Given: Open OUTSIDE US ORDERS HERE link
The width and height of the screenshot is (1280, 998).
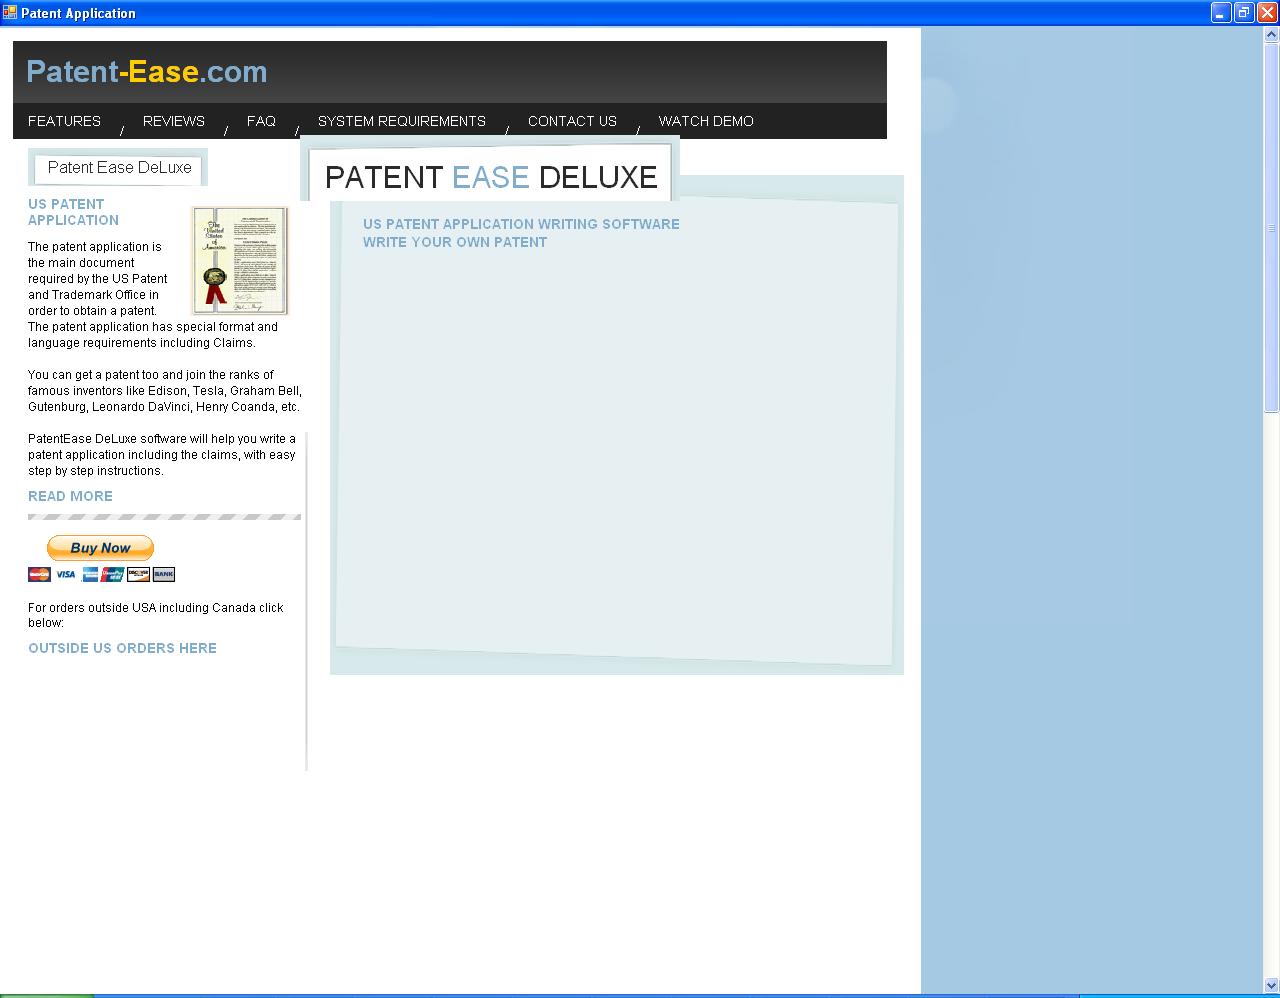Looking at the screenshot, I should [122, 648].
